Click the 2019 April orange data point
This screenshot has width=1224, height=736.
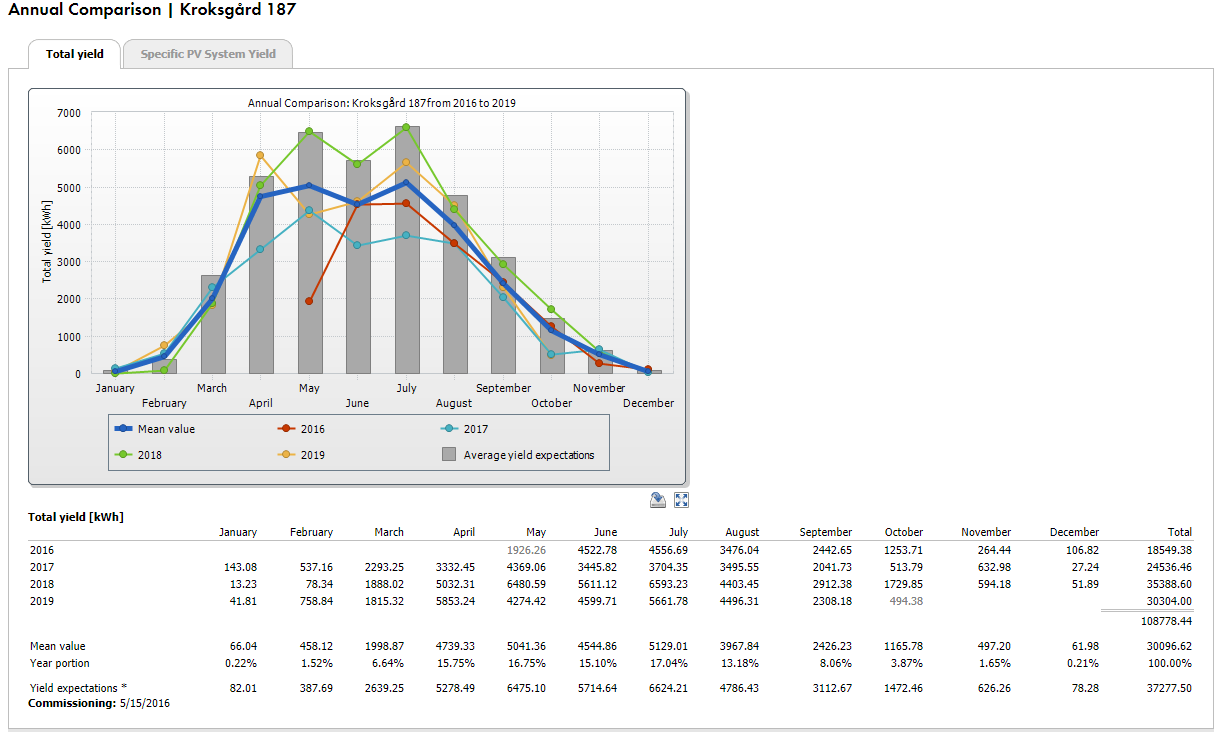[260, 155]
